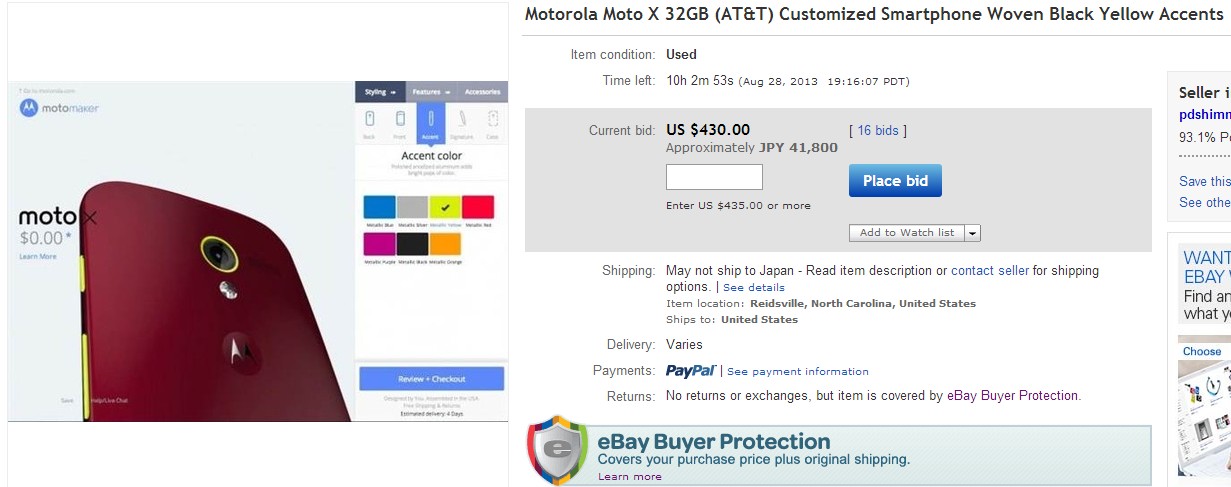The image size is (1231, 487).
Task: Open the 16 bids link
Action: coord(877,130)
